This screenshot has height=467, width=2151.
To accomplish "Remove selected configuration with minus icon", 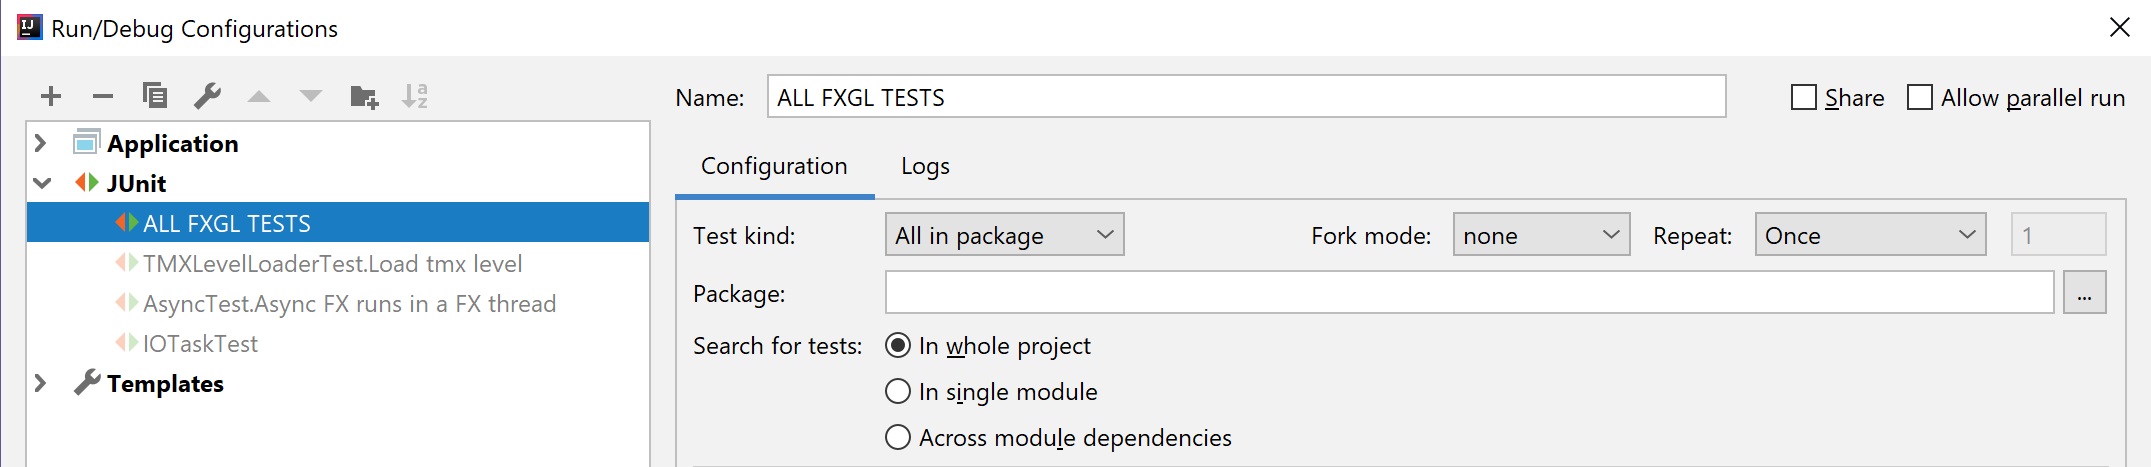I will pyautogui.click(x=103, y=96).
